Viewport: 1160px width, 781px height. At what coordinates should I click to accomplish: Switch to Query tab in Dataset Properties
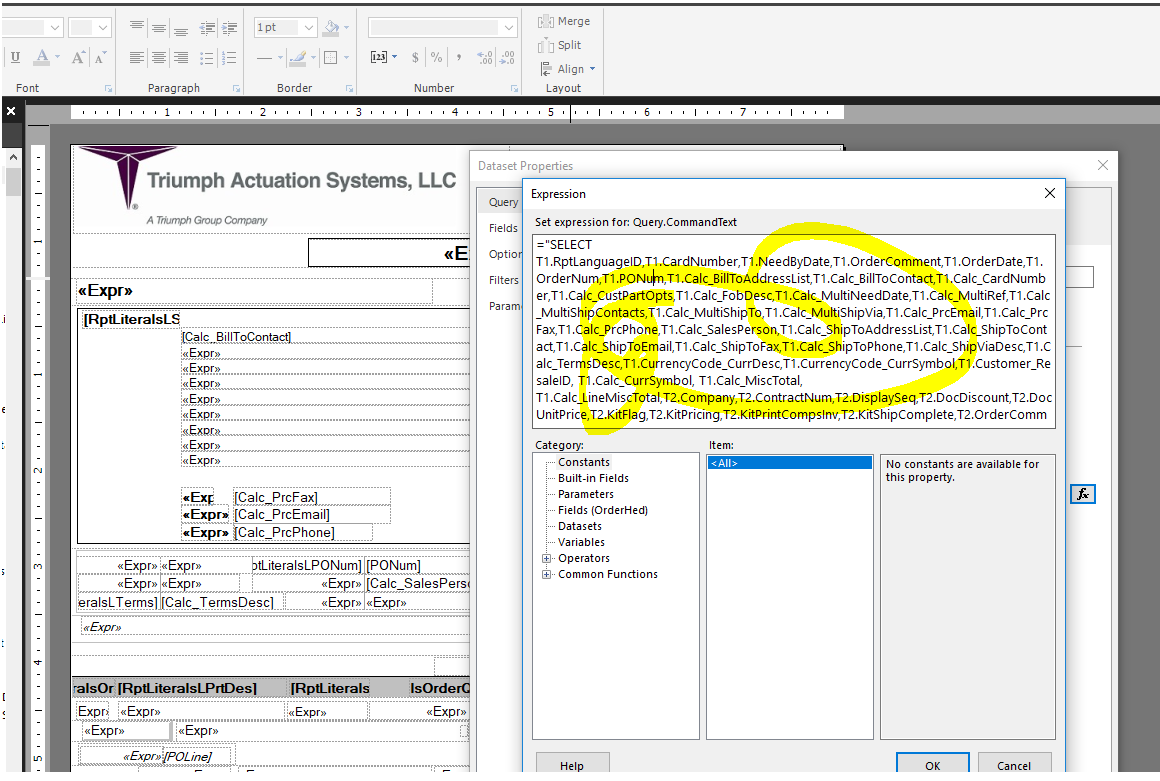click(502, 202)
